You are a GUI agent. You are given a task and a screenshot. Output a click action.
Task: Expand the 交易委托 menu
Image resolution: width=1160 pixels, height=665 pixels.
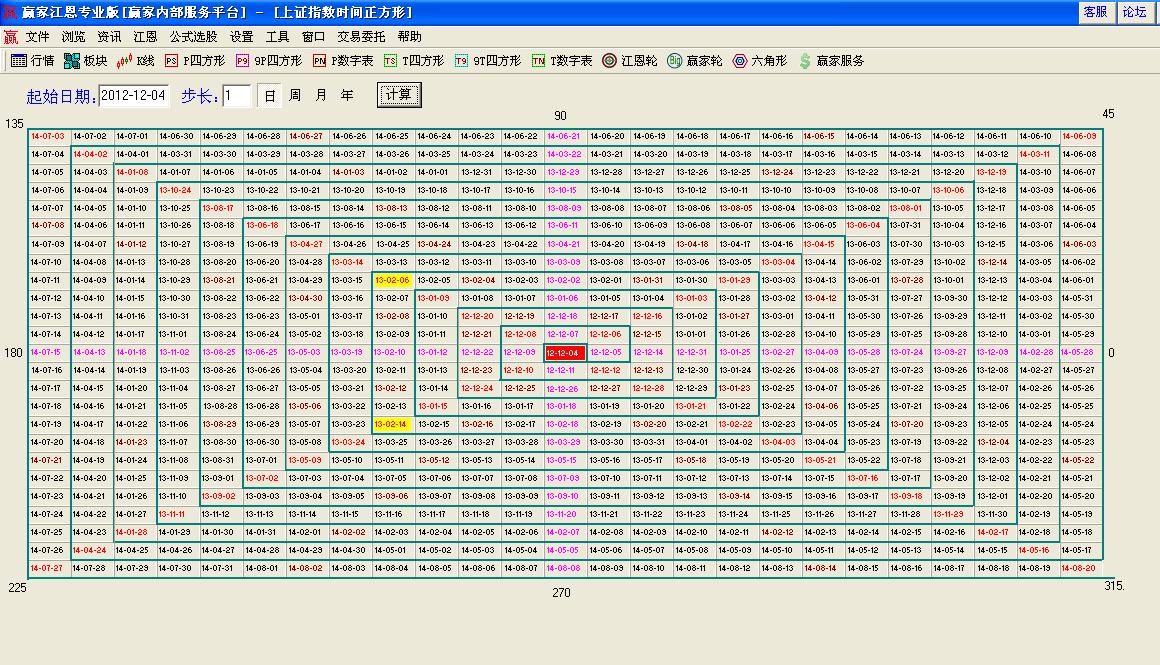[x=361, y=36]
